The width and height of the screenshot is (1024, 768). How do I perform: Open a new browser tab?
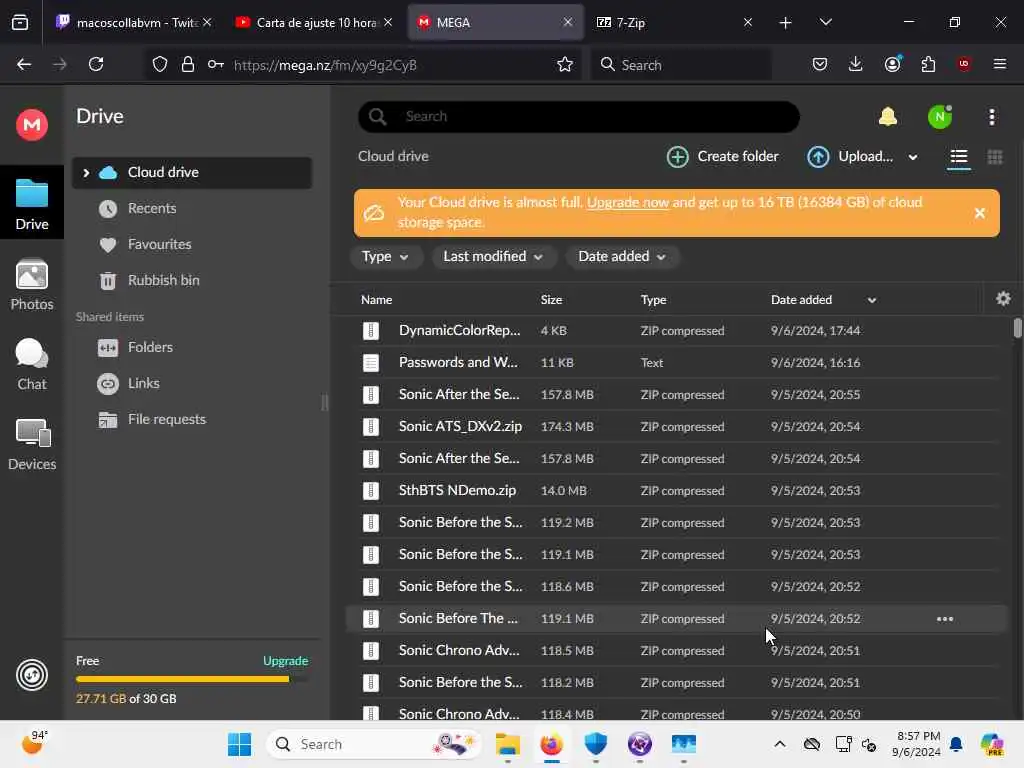click(785, 23)
